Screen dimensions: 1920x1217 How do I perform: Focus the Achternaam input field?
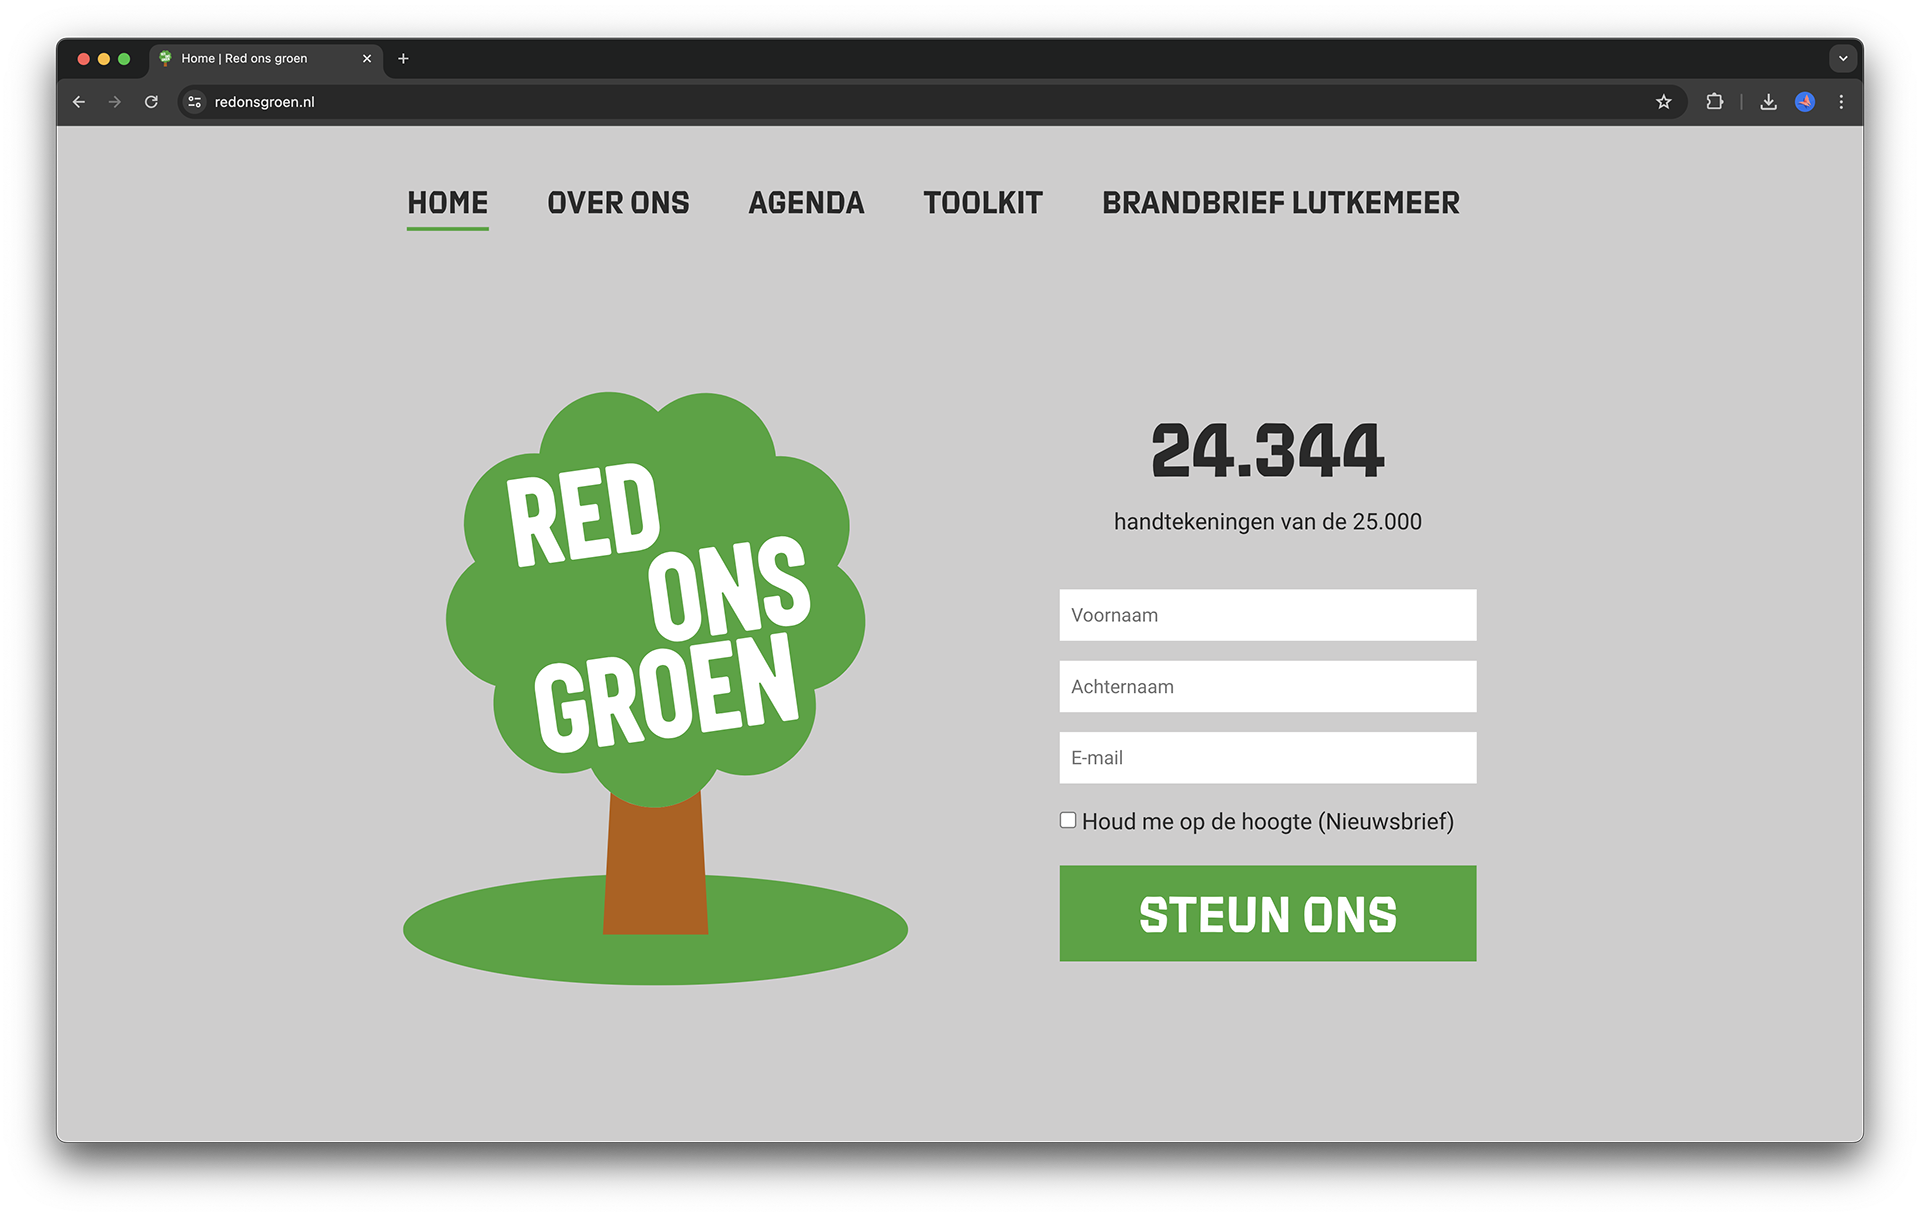[1267, 686]
